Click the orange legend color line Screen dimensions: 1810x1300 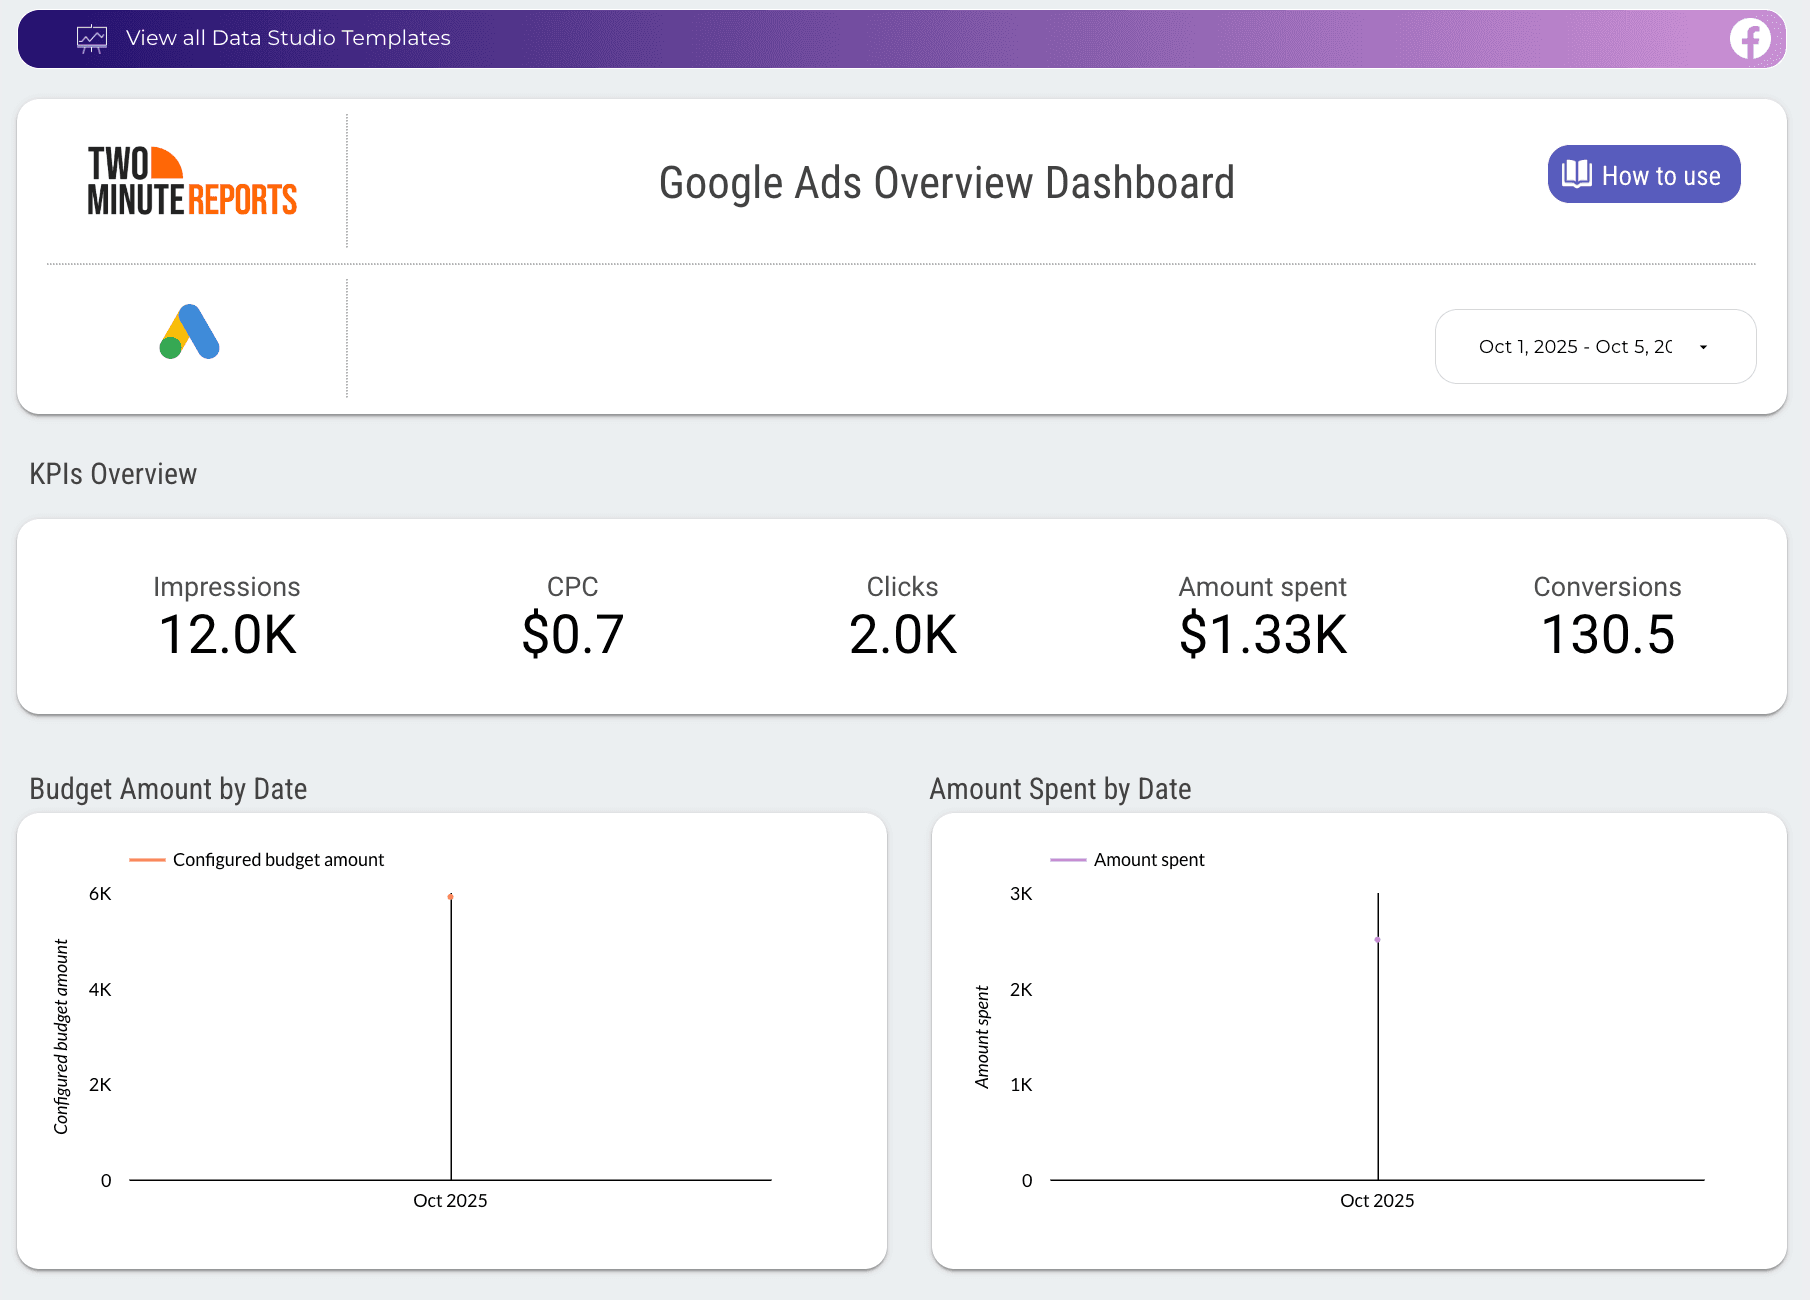click(146, 859)
